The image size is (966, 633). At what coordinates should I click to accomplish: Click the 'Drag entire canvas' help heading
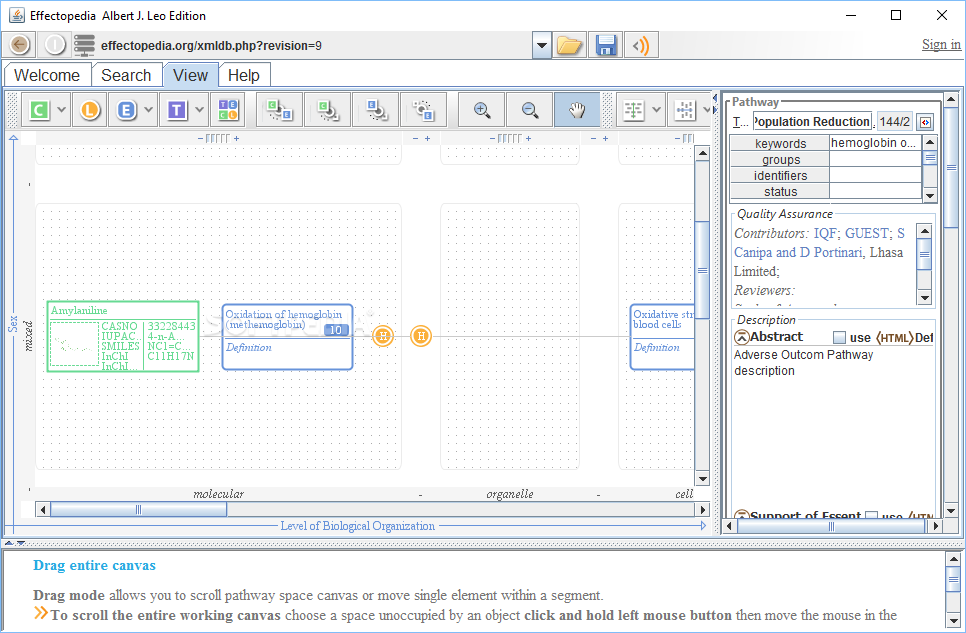click(94, 566)
